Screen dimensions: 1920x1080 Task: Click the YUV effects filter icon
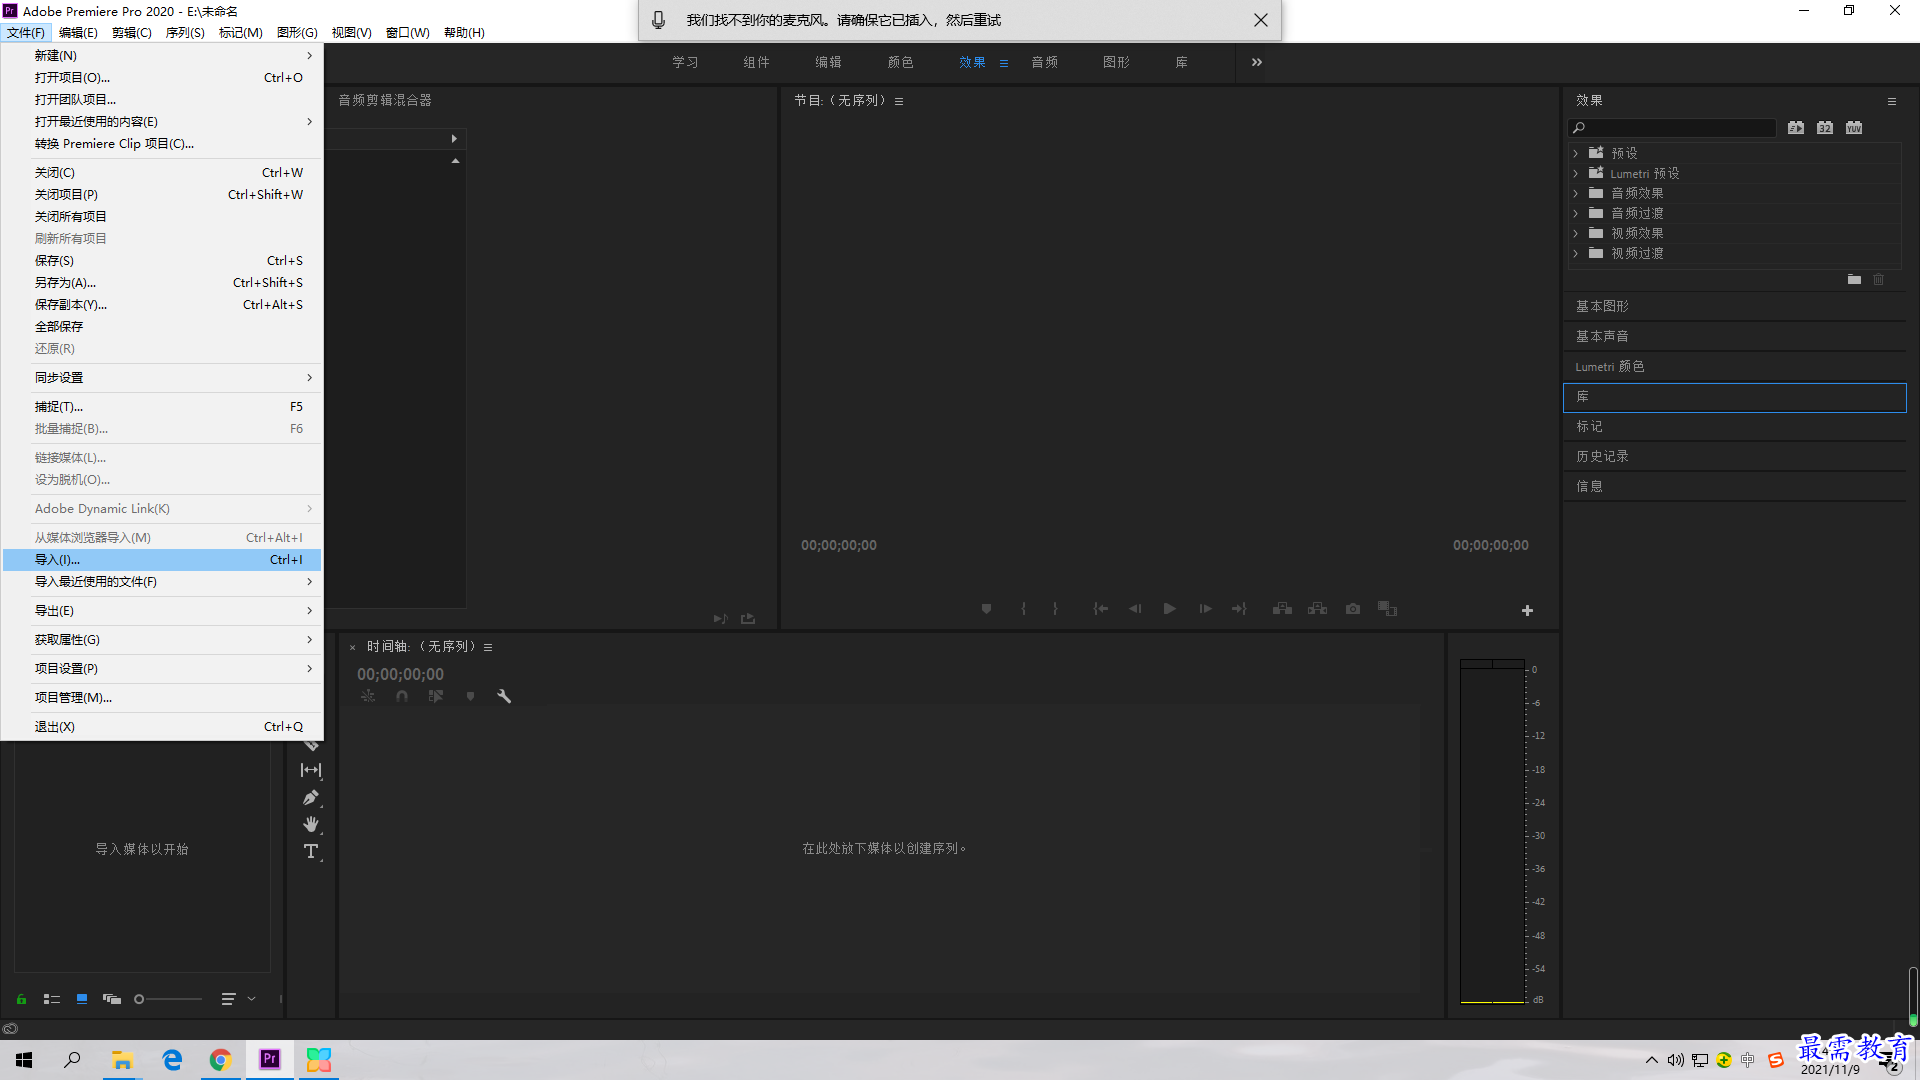pos(1854,128)
